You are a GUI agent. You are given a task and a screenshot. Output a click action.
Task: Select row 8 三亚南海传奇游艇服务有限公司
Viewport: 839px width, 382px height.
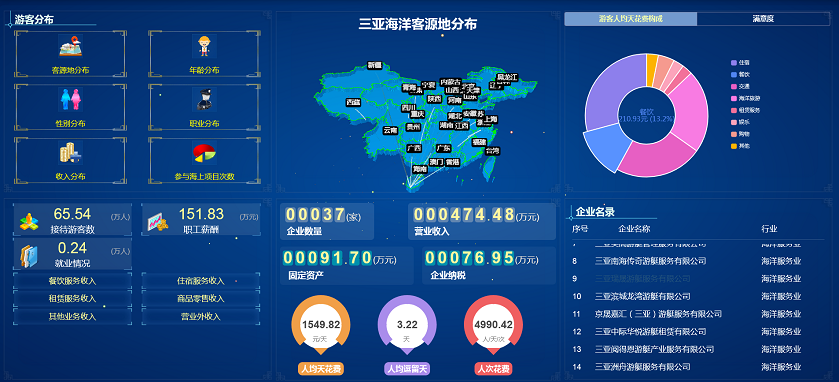point(698,261)
